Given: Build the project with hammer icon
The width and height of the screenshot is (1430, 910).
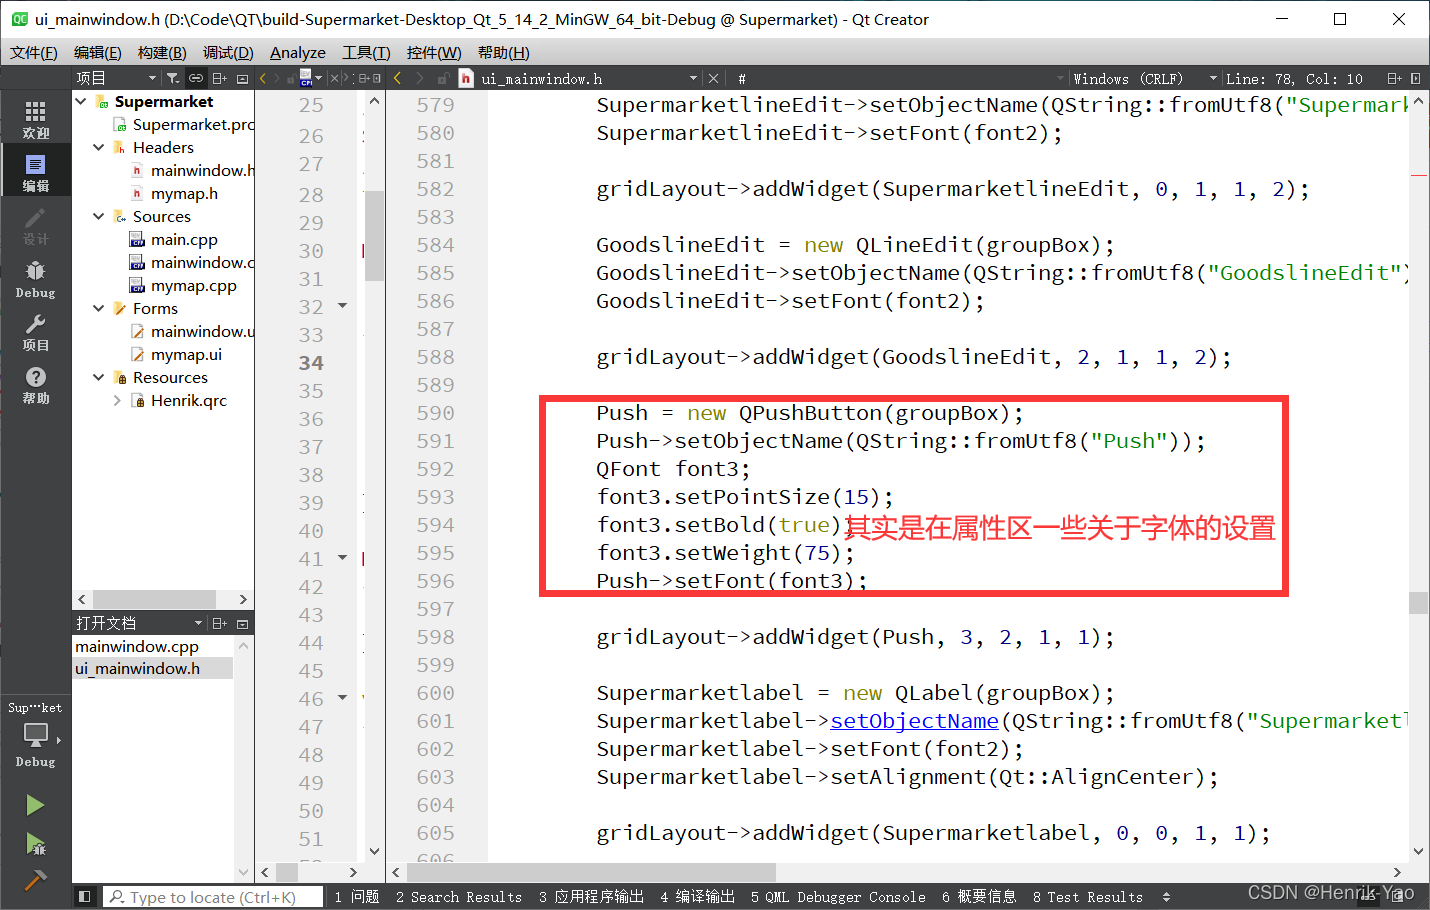Looking at the screenshot, I should (x=35, y=880).
